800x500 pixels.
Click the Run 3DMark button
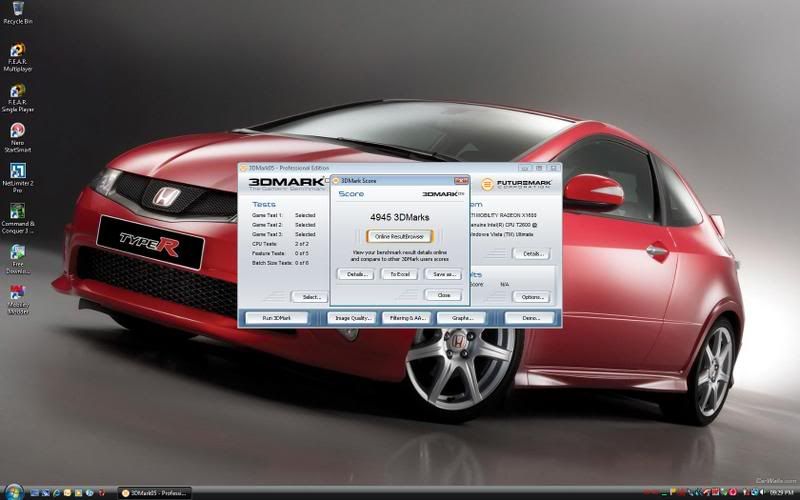tap(277, 318)
